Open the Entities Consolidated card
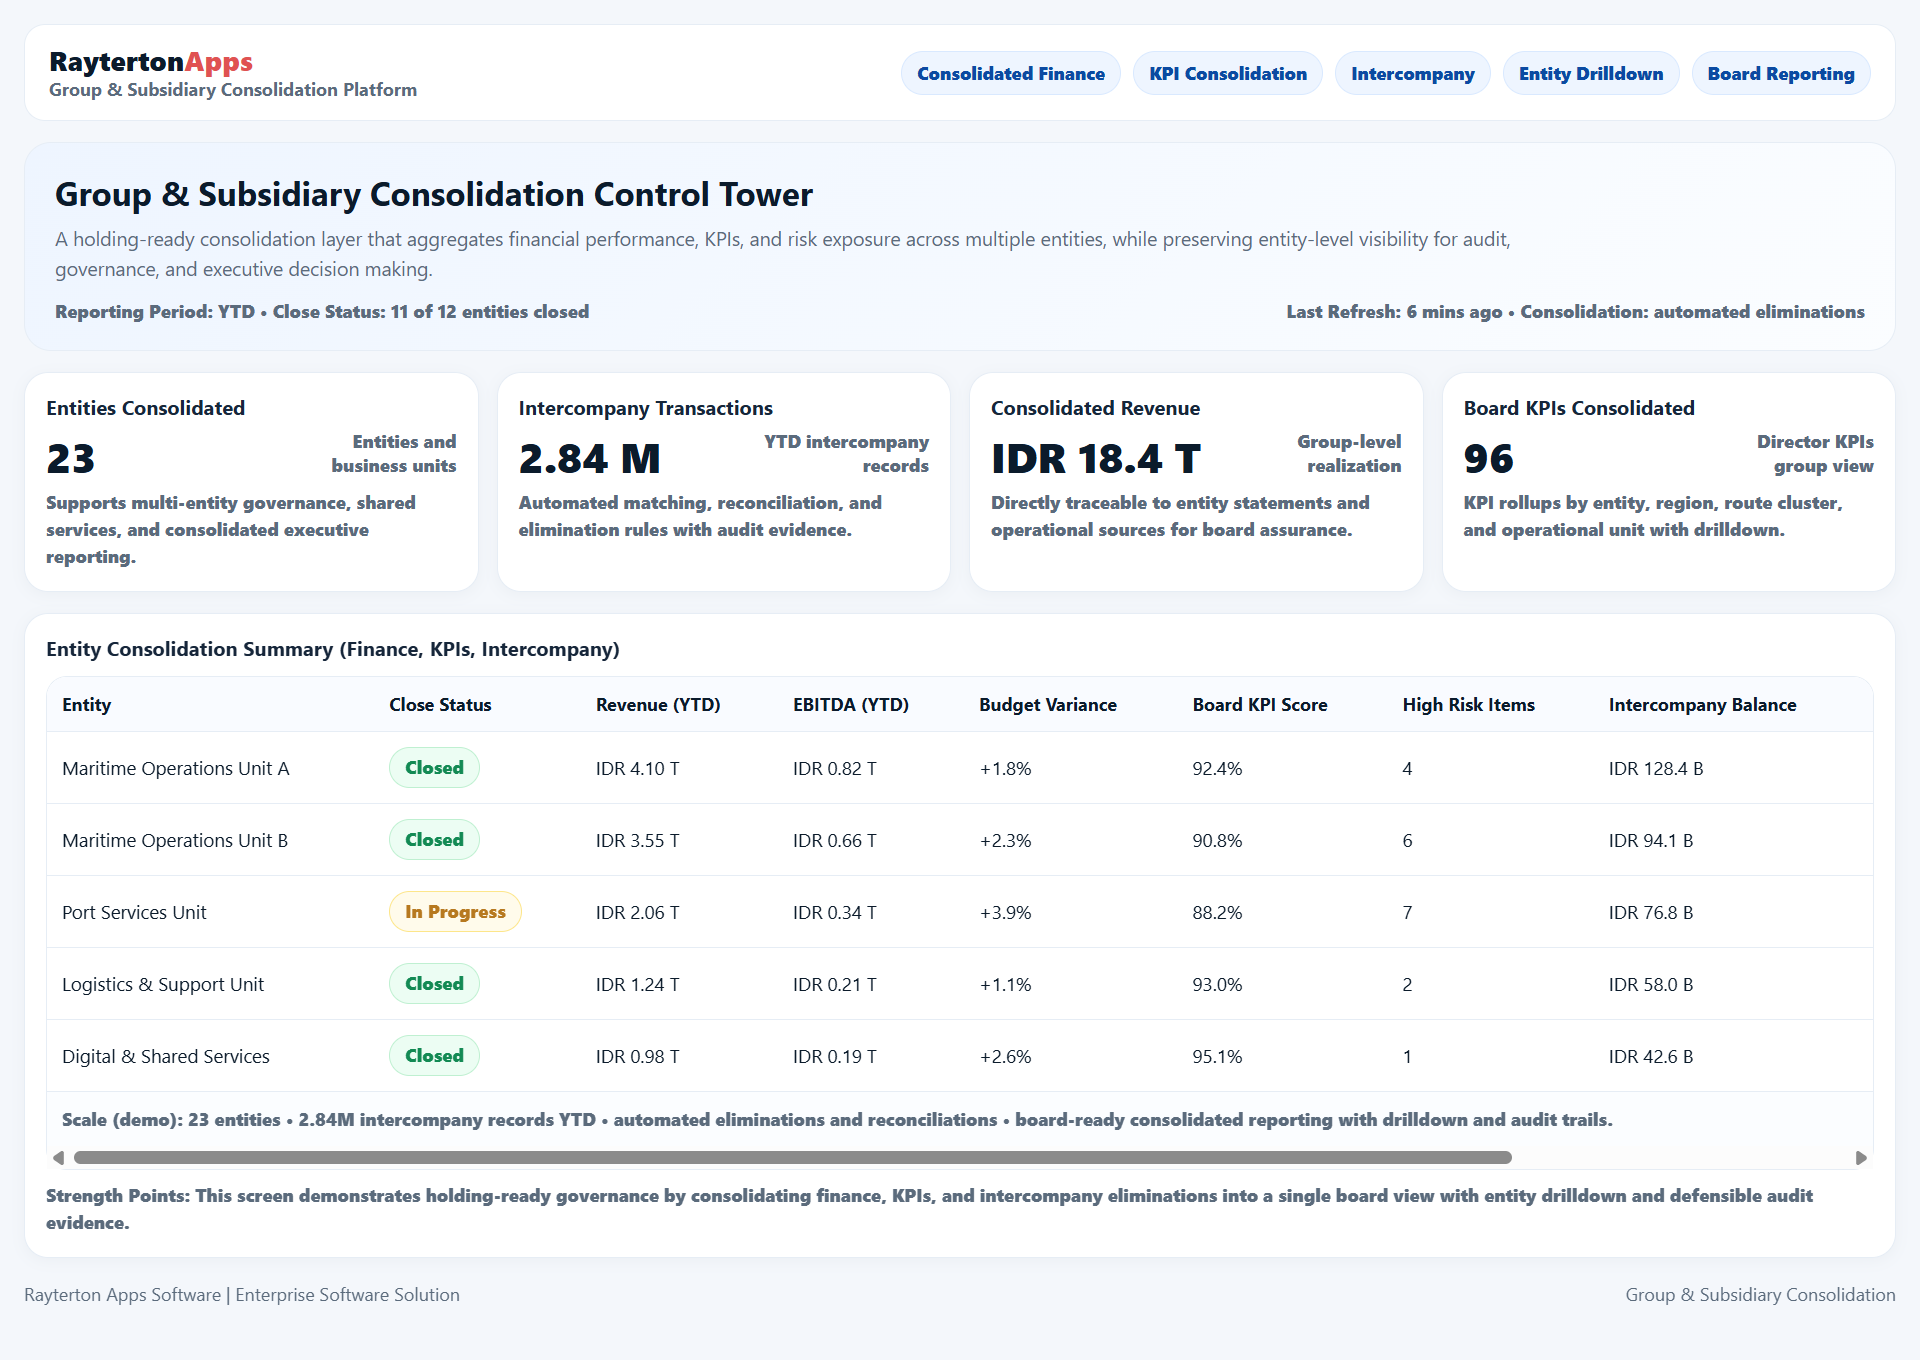The image size is (1920, 1360). tap(251, 482)
